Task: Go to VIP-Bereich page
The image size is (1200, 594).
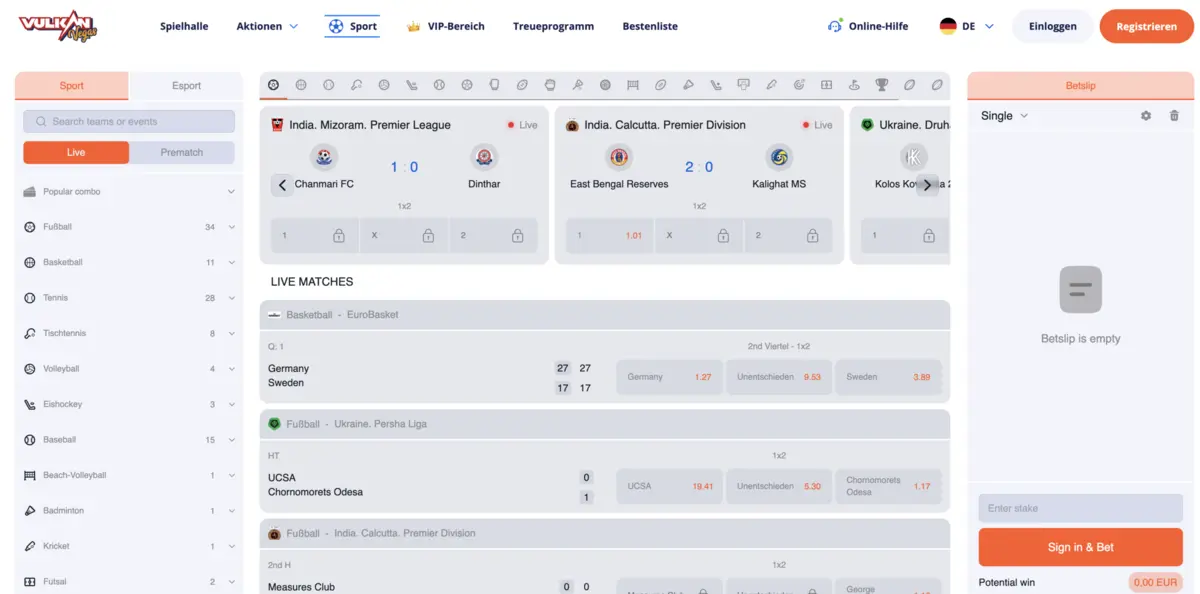Action: 446,26
